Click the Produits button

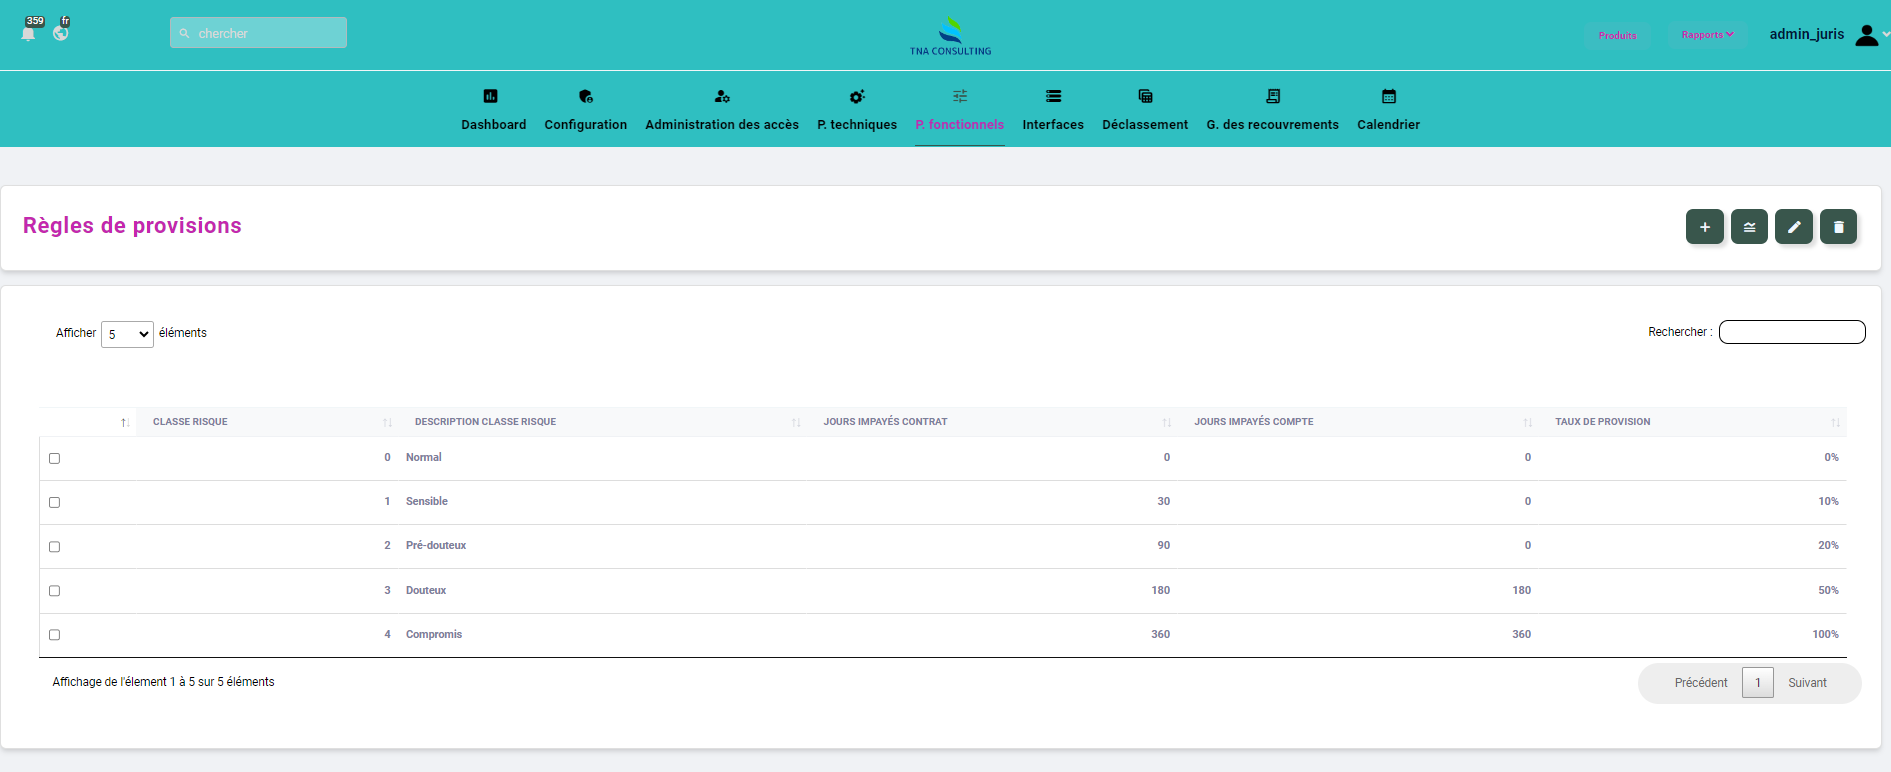pos(1617,36)
